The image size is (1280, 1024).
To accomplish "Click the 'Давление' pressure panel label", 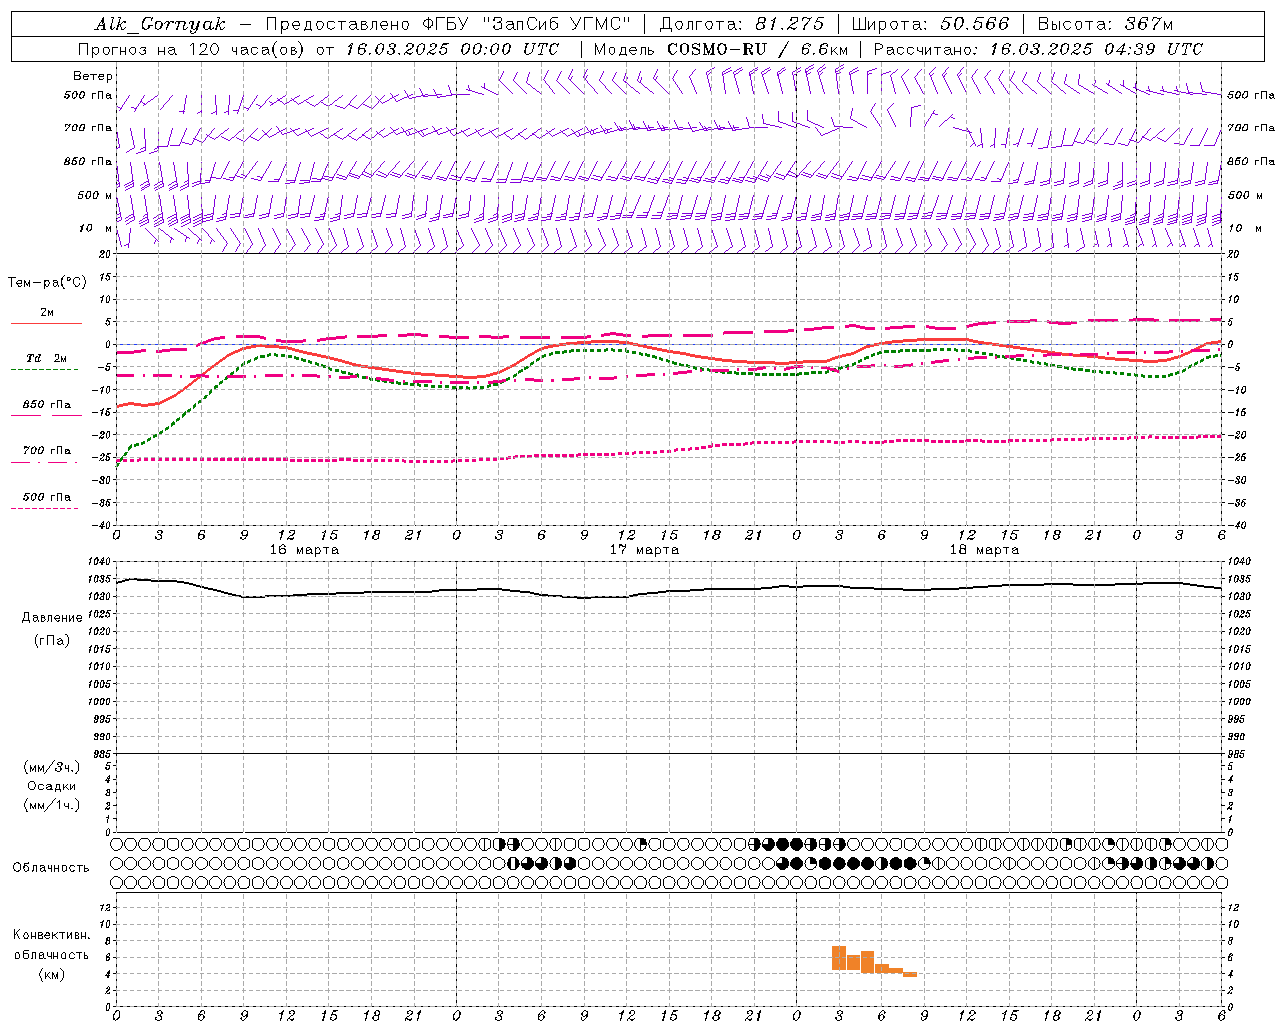I will coord(52,618).
